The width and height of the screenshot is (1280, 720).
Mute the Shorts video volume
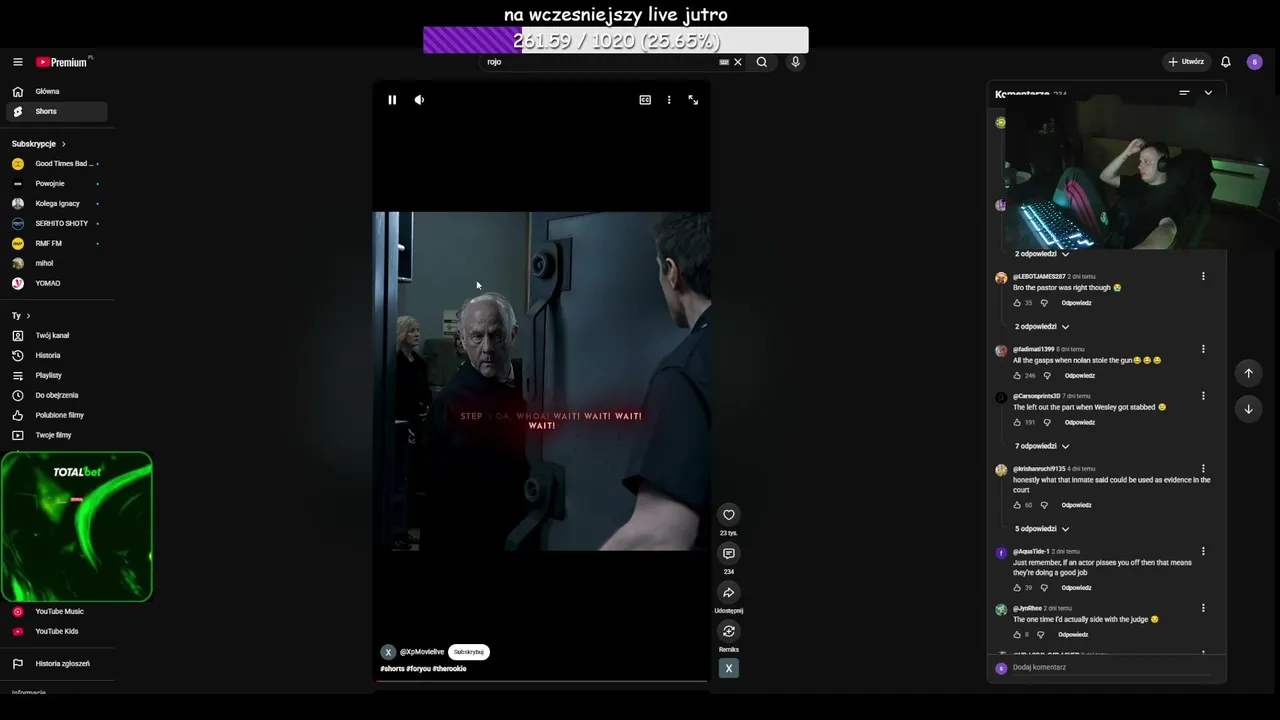pos(419,100)
